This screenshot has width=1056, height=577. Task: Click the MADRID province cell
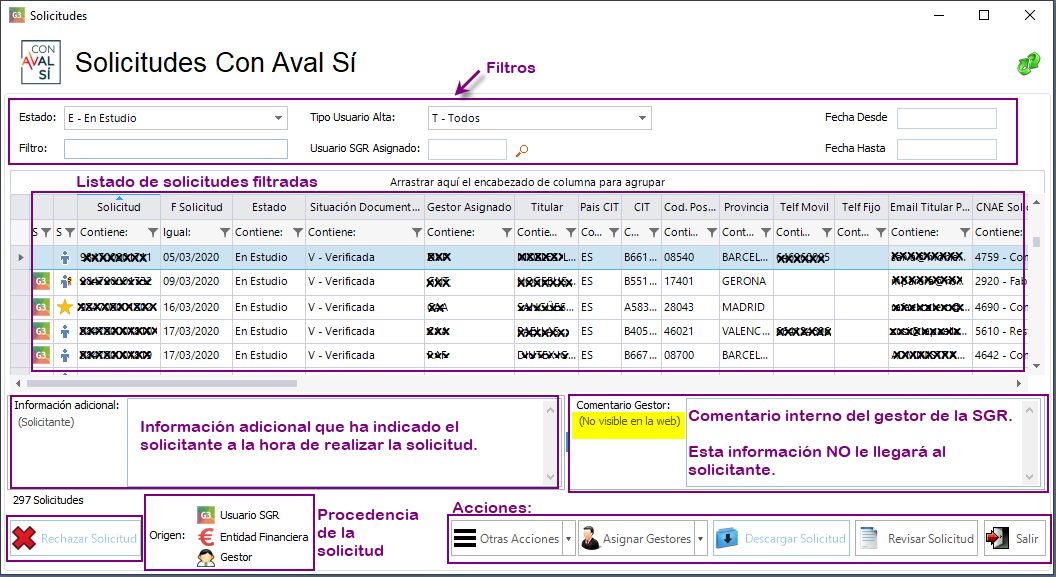[x=744, y=307]
